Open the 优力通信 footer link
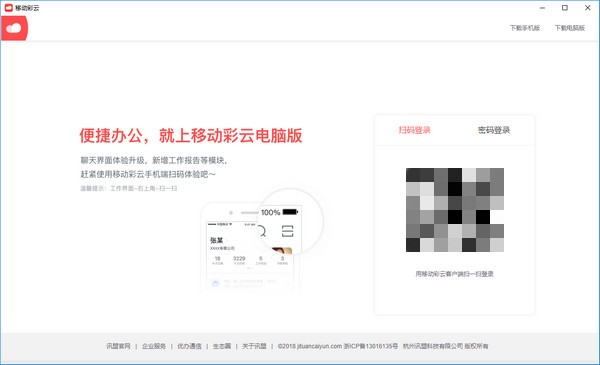600x365 pixels. click(189, 346)
